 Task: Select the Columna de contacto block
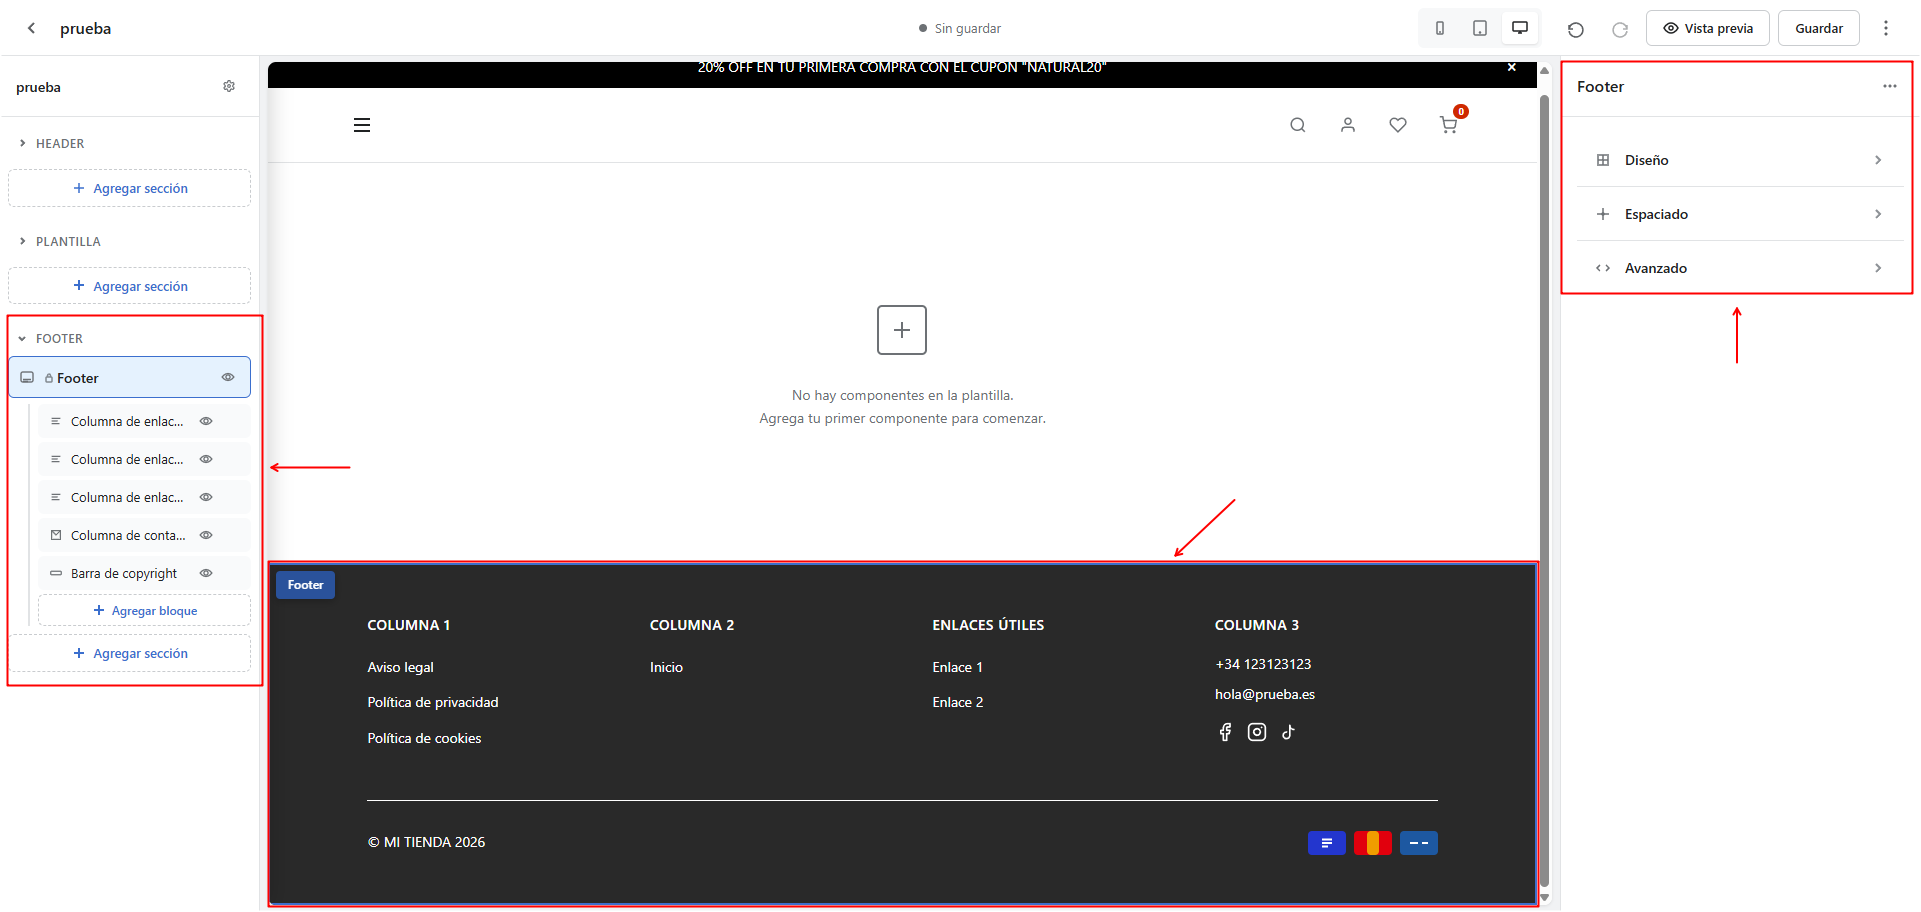(x=128, y=535)
